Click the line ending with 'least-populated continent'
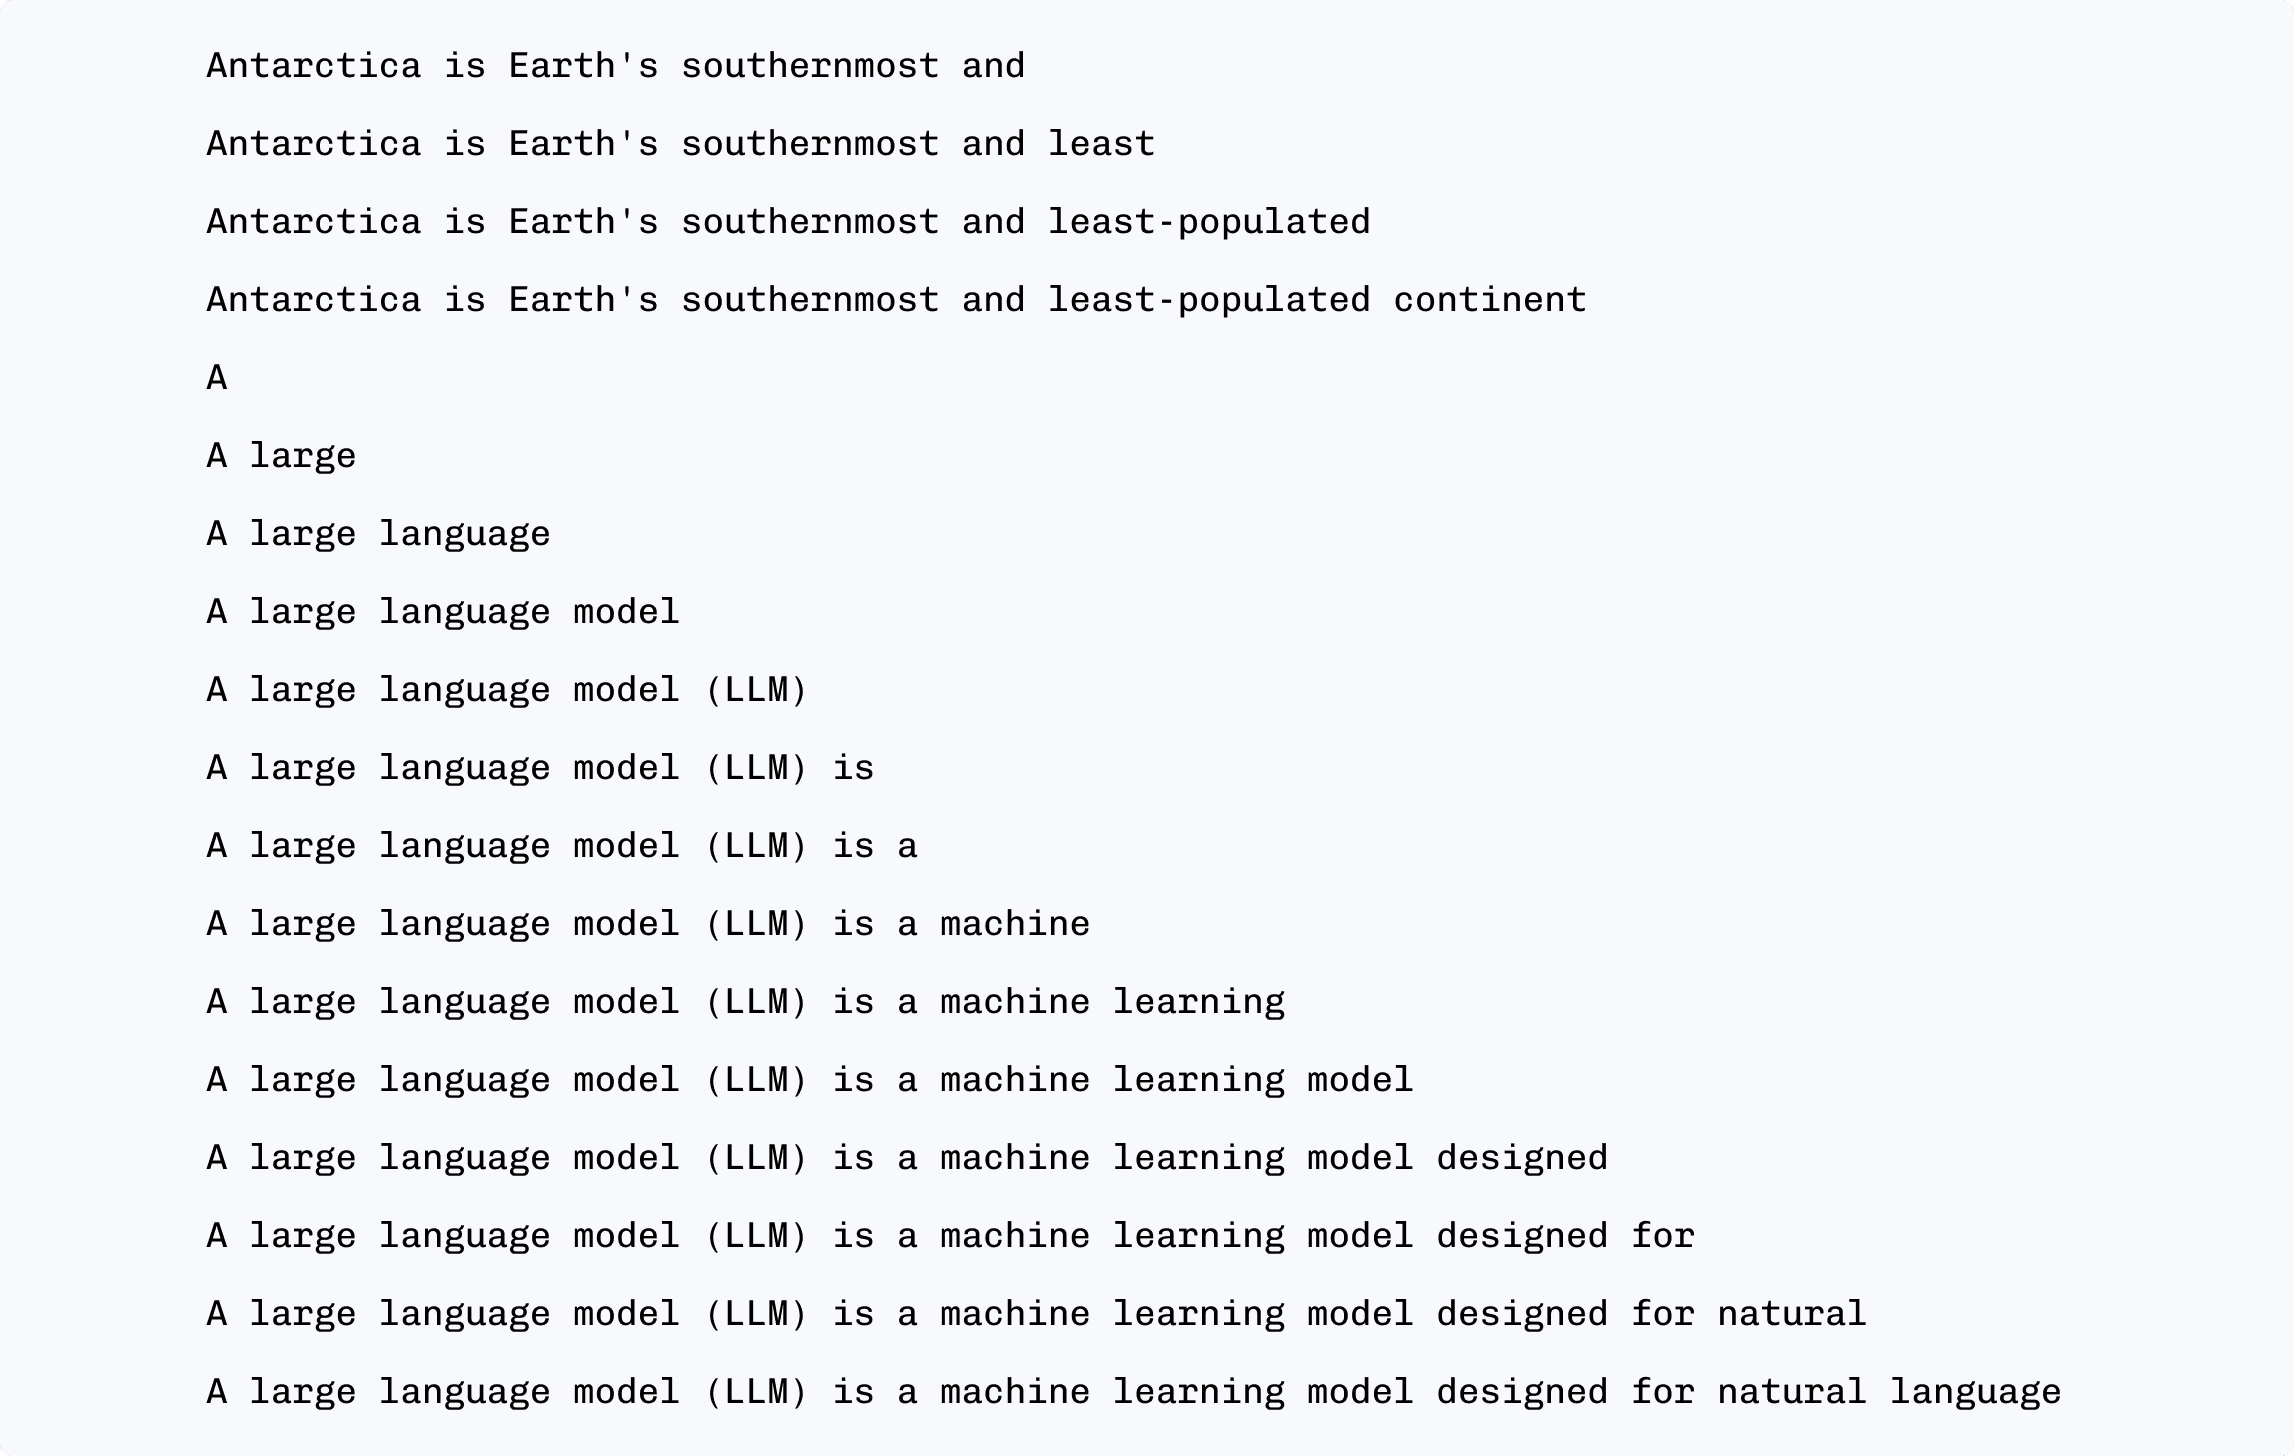 click(897, 300)
